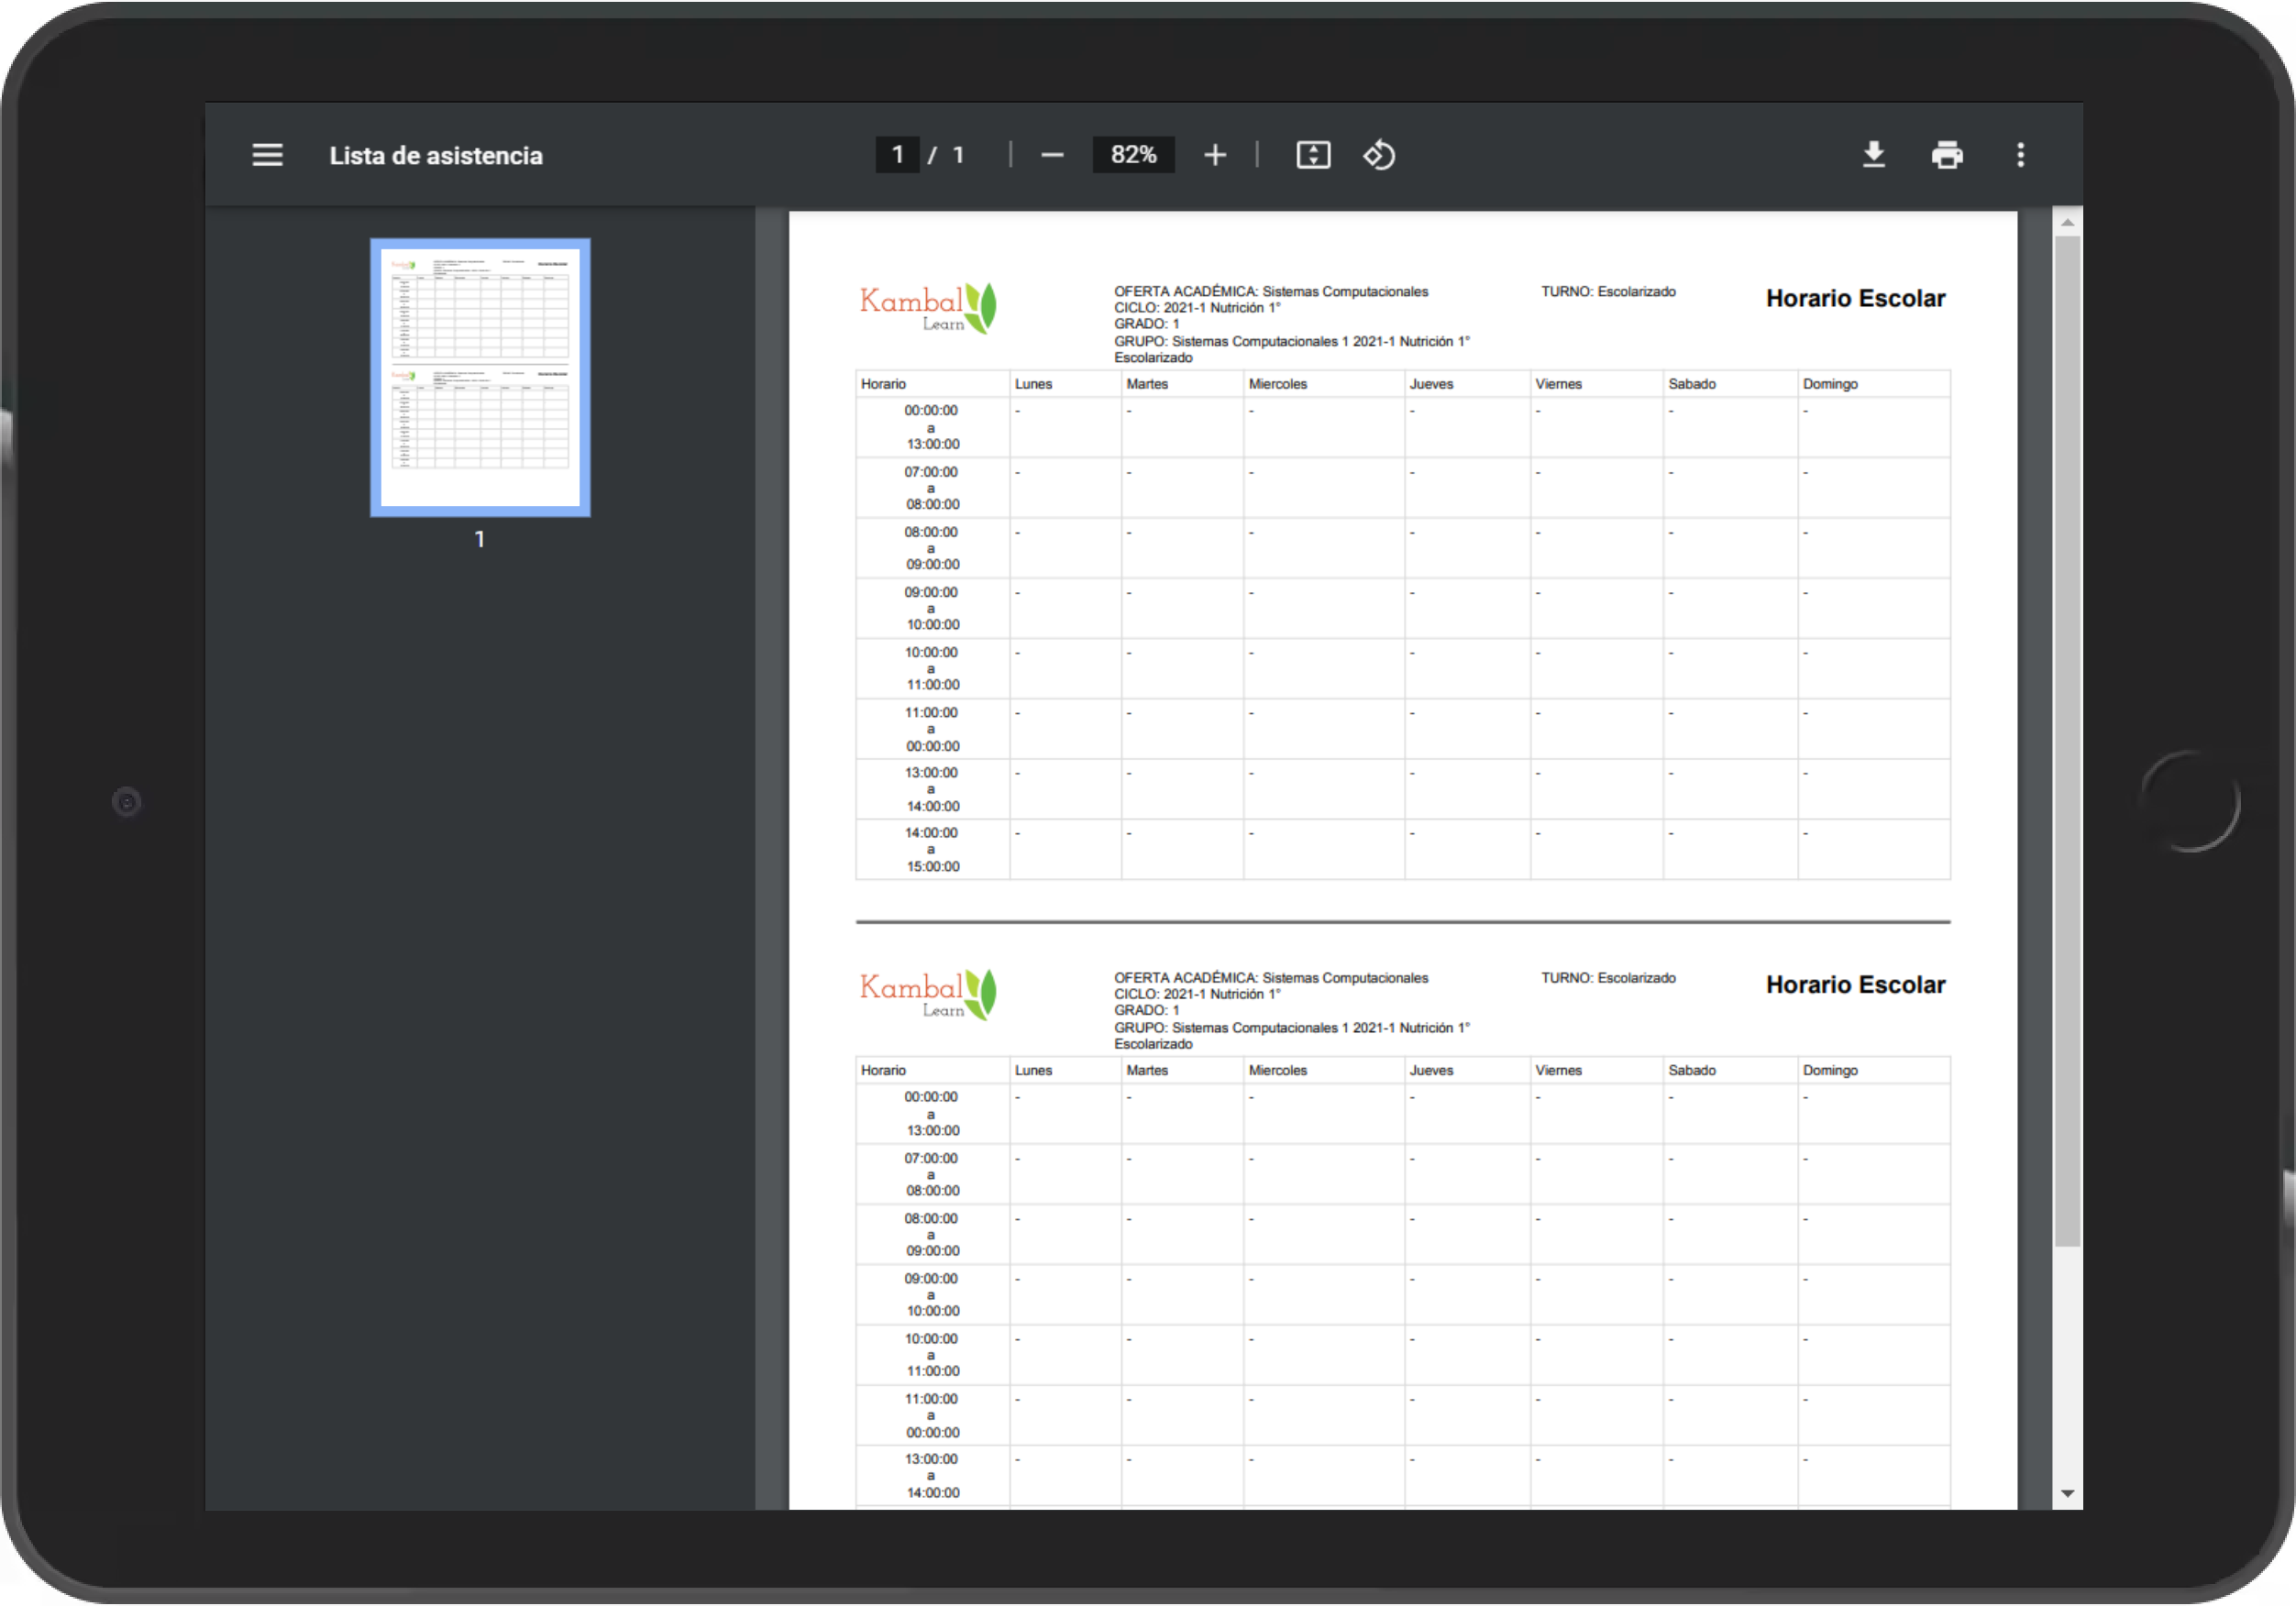Click '07:00:00 a 08:00:00' row in first table
The height and width of the screenshot is (1606, 2296).
(x=1403, y=488)
